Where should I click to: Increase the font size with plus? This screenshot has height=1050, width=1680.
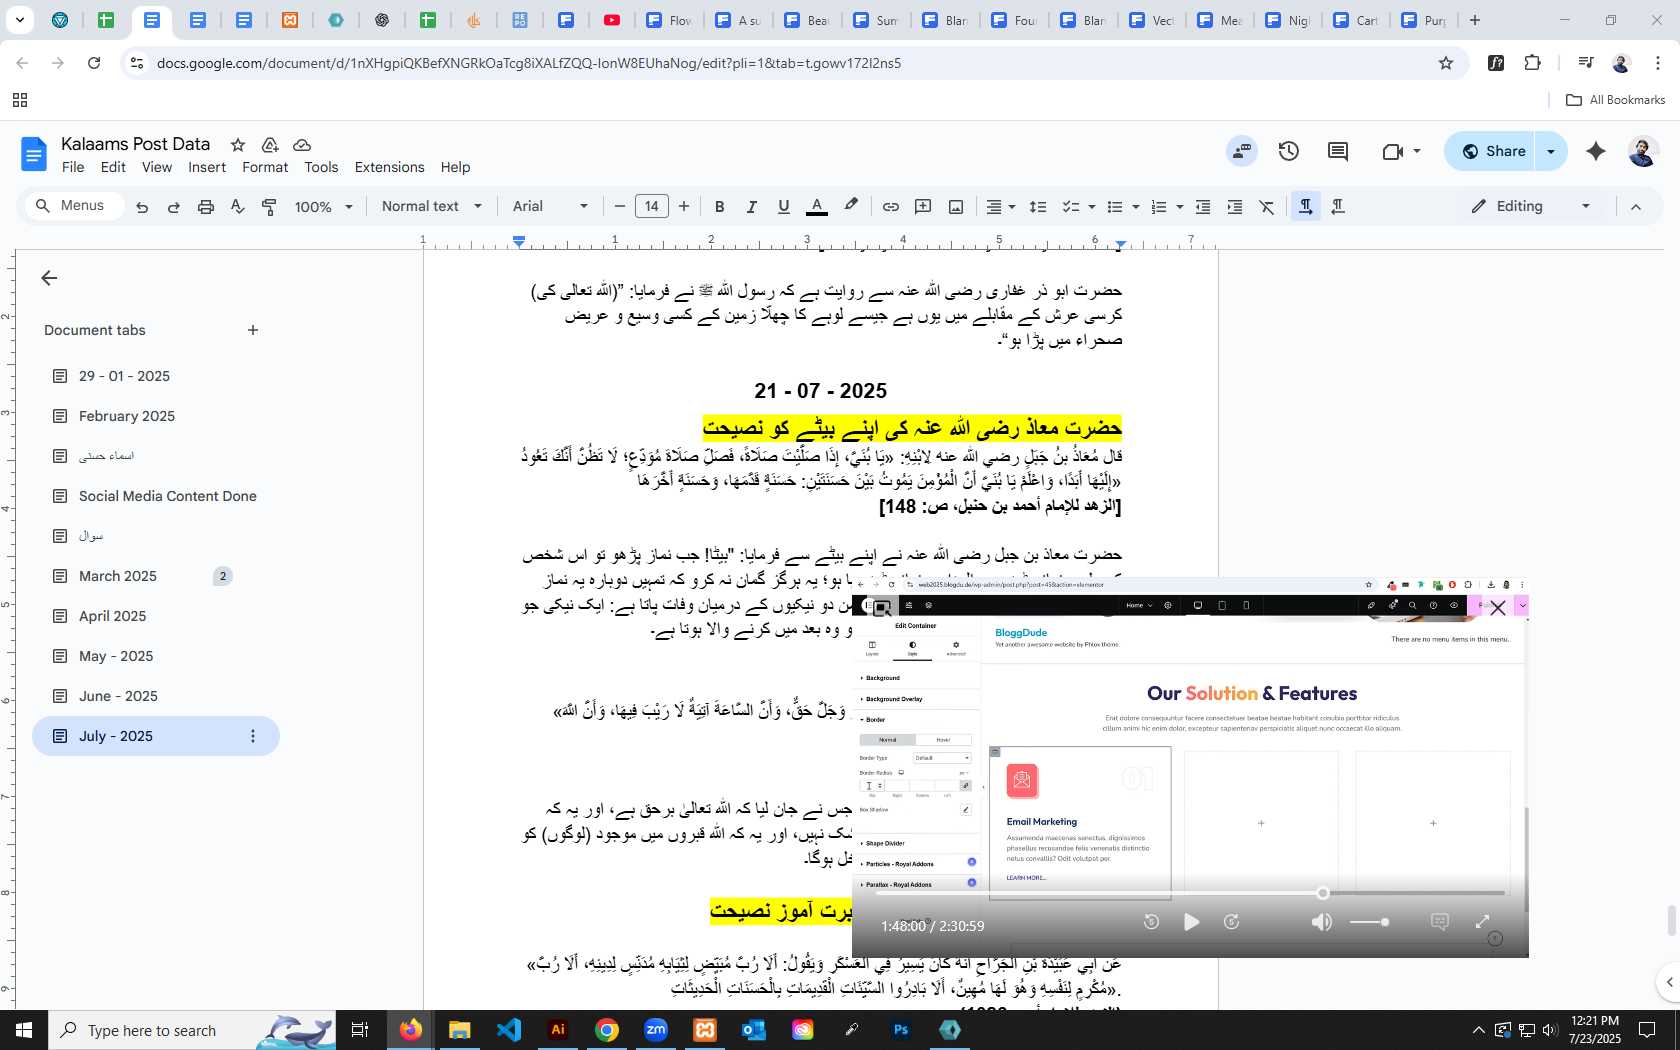(684, 207)
